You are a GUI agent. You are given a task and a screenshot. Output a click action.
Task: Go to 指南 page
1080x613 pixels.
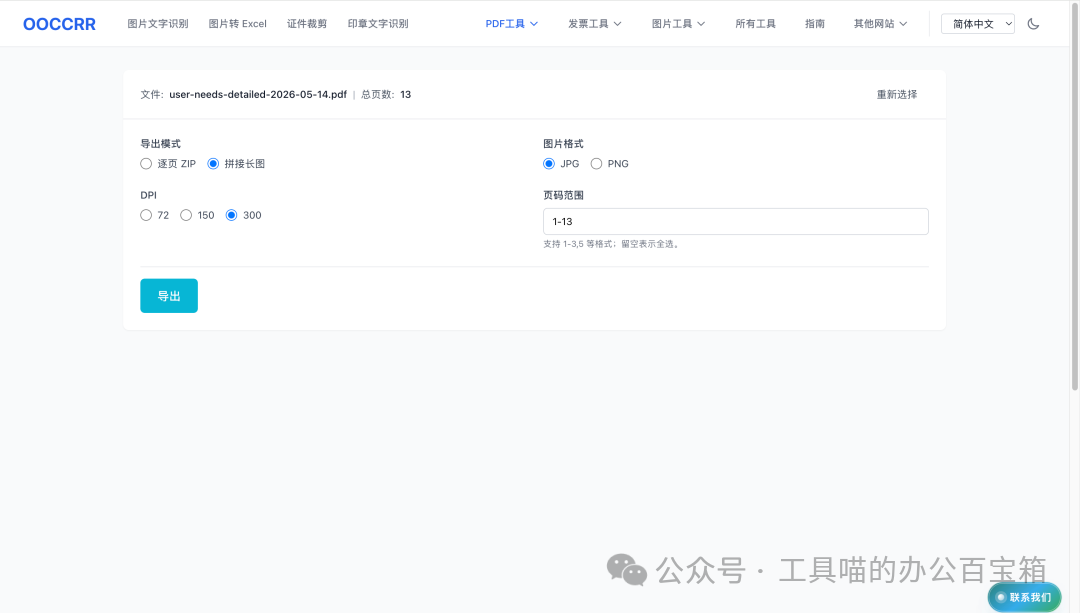(x=815, y=24)
